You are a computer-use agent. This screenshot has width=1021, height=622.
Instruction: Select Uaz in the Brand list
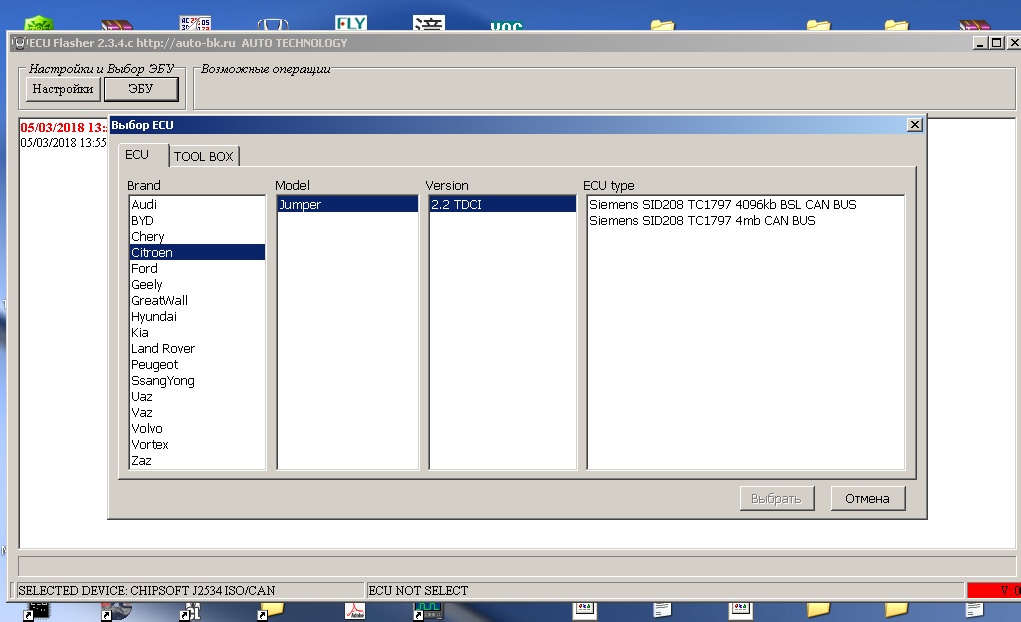[197, 397]
